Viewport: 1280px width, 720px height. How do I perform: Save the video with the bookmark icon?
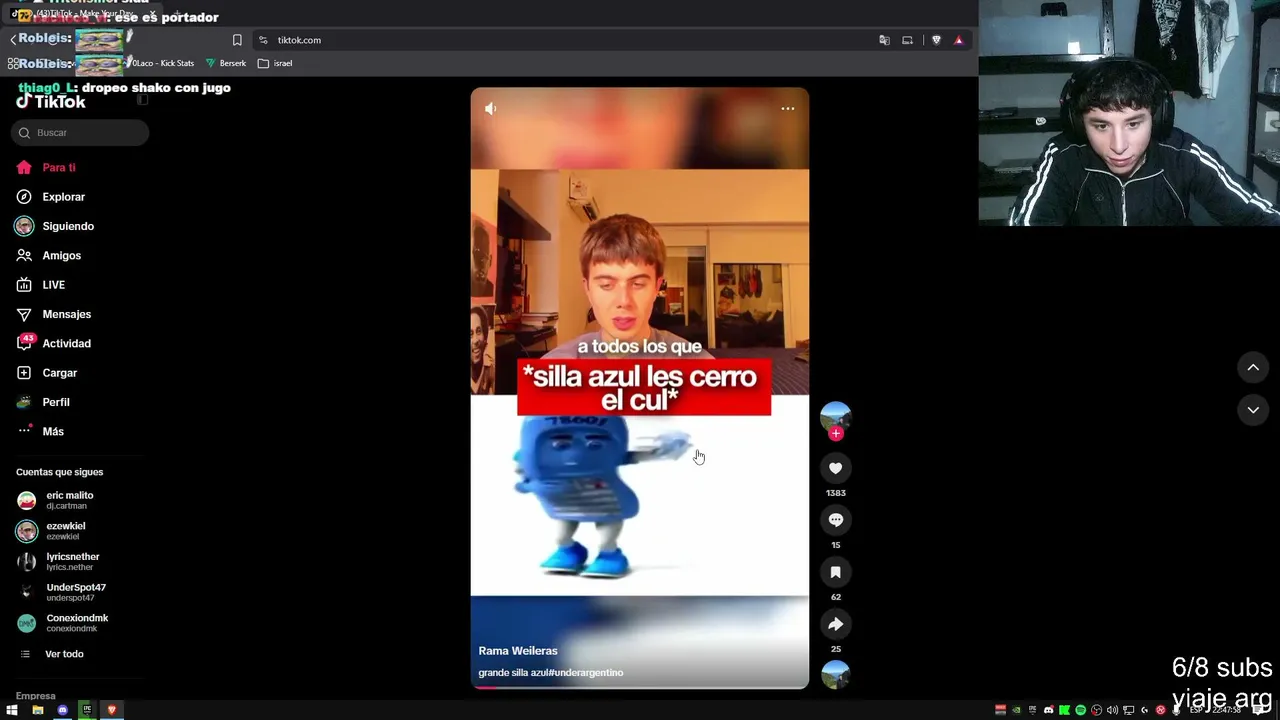[836, 572]
